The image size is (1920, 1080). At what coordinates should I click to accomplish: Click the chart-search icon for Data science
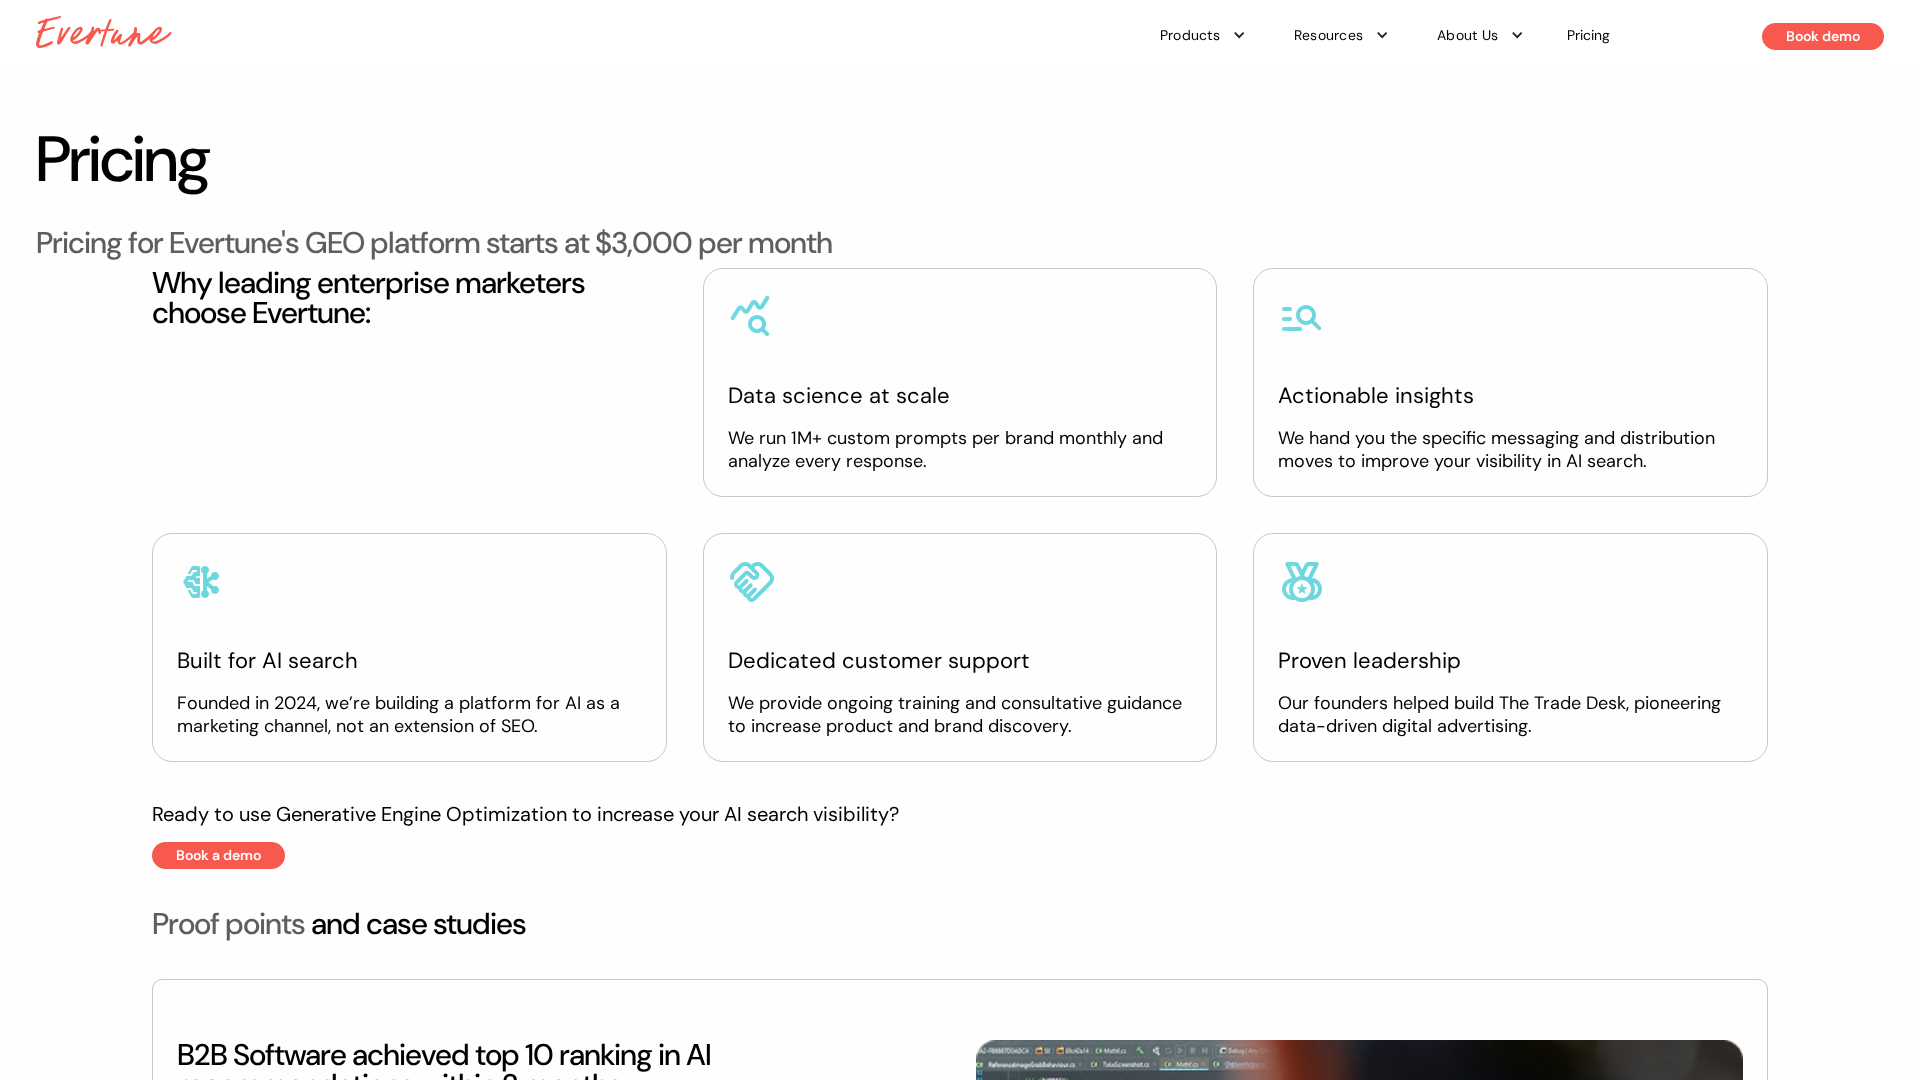pyautogui.click(x=750, y=316)
